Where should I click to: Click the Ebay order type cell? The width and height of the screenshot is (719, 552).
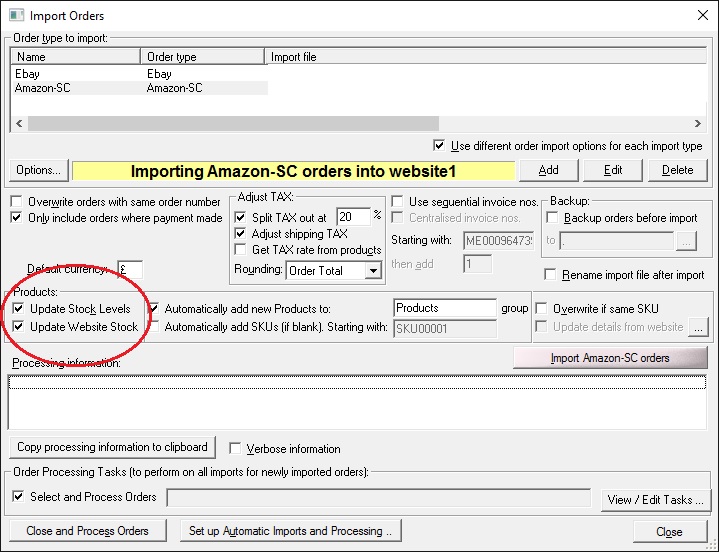point(159,74)
